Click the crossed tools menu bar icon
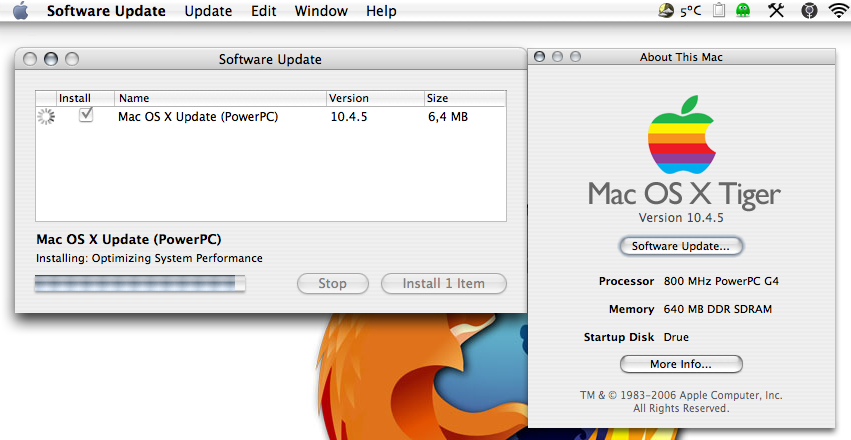Screen dimensions: 851x440 coord(776,10)
